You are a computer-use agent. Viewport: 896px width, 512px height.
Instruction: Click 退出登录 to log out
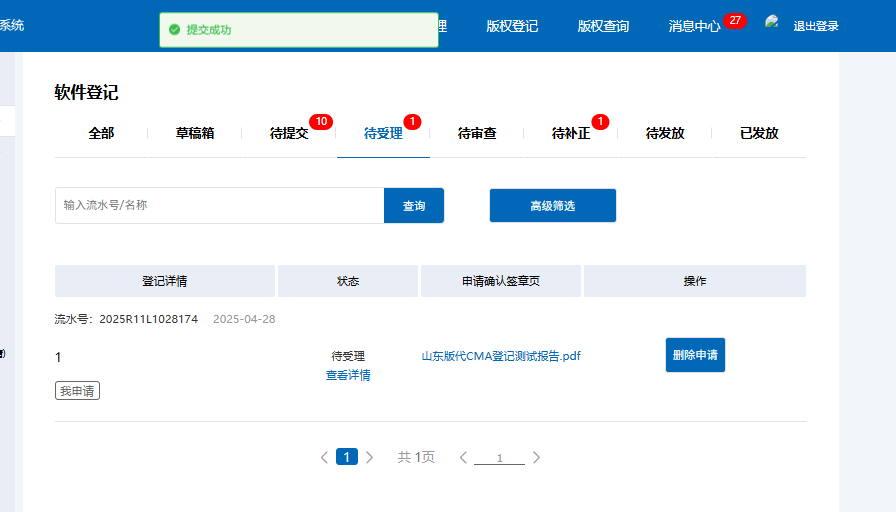816,26
